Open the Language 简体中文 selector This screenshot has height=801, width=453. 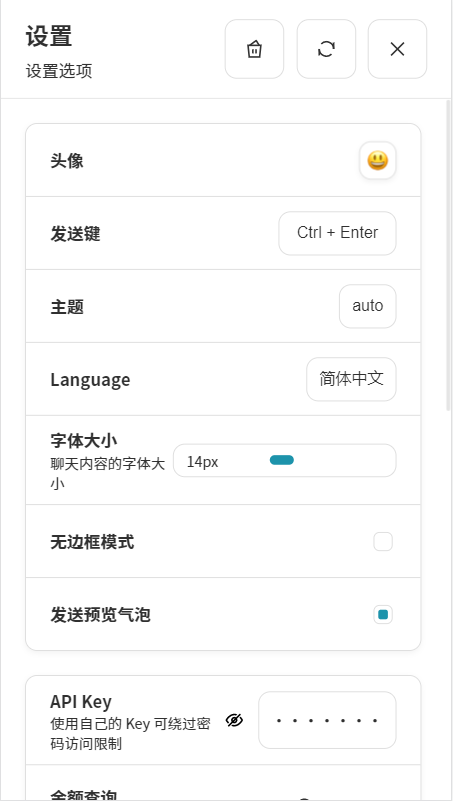coord(351,379)
